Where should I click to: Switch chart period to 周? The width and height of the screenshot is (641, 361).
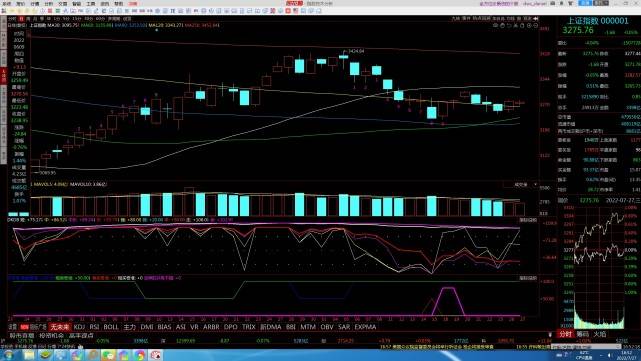pos(28,19)
